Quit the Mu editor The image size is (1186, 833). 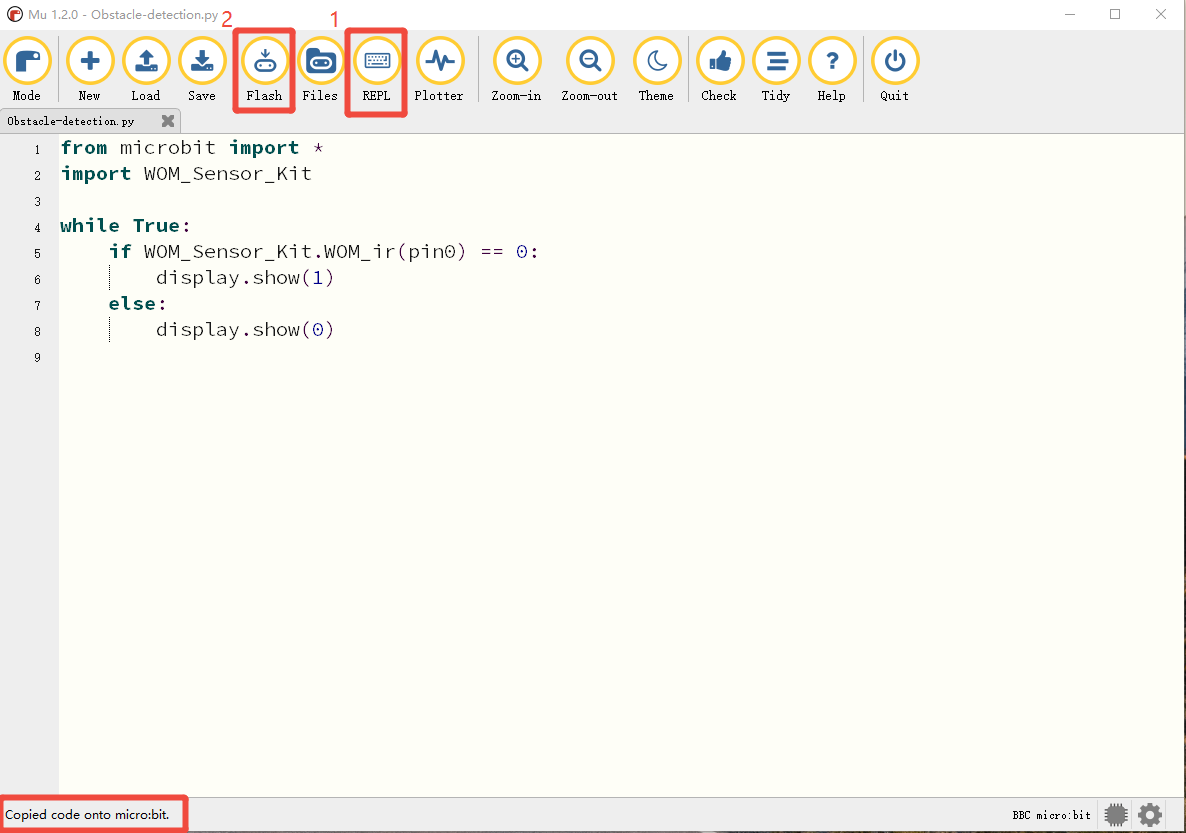[895, 70]
